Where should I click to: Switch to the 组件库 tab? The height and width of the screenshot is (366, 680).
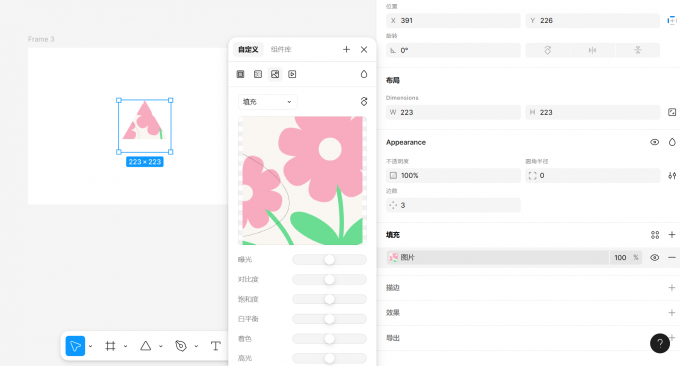[x=281, y=49]
